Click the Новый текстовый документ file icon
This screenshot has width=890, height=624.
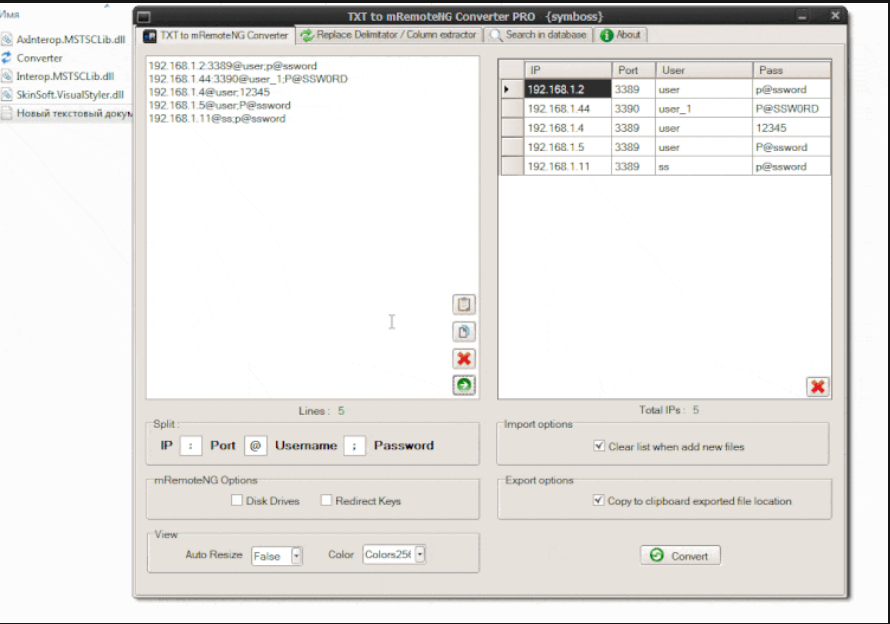tap(6, 113)
